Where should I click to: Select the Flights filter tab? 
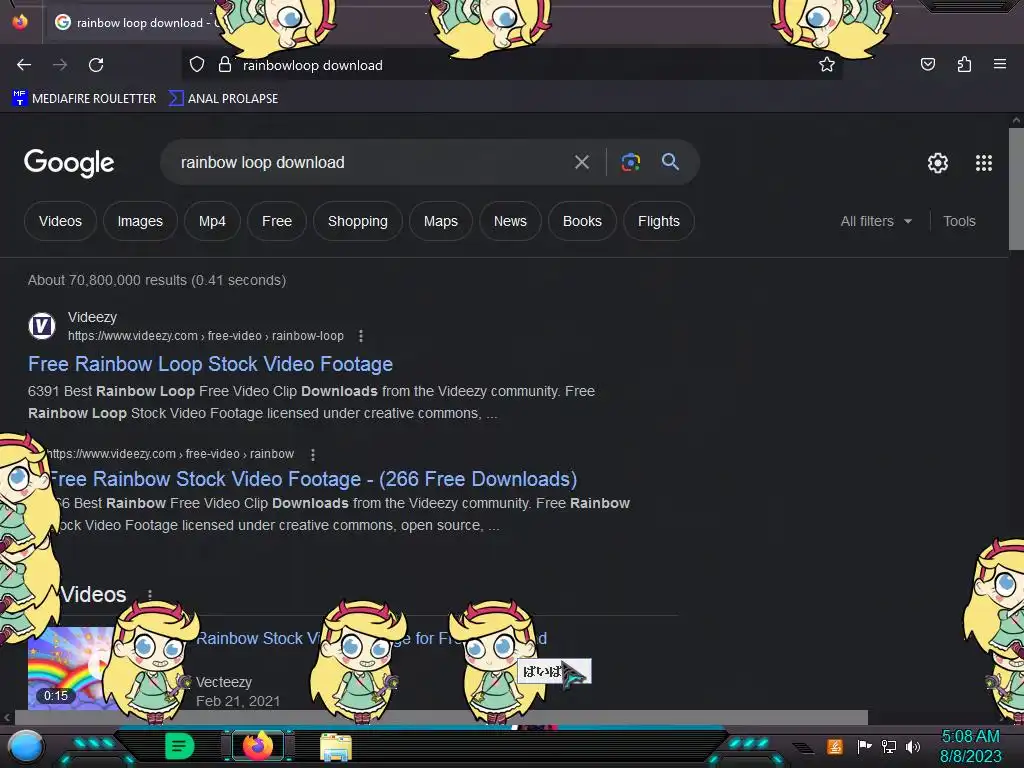click(658, 221)
